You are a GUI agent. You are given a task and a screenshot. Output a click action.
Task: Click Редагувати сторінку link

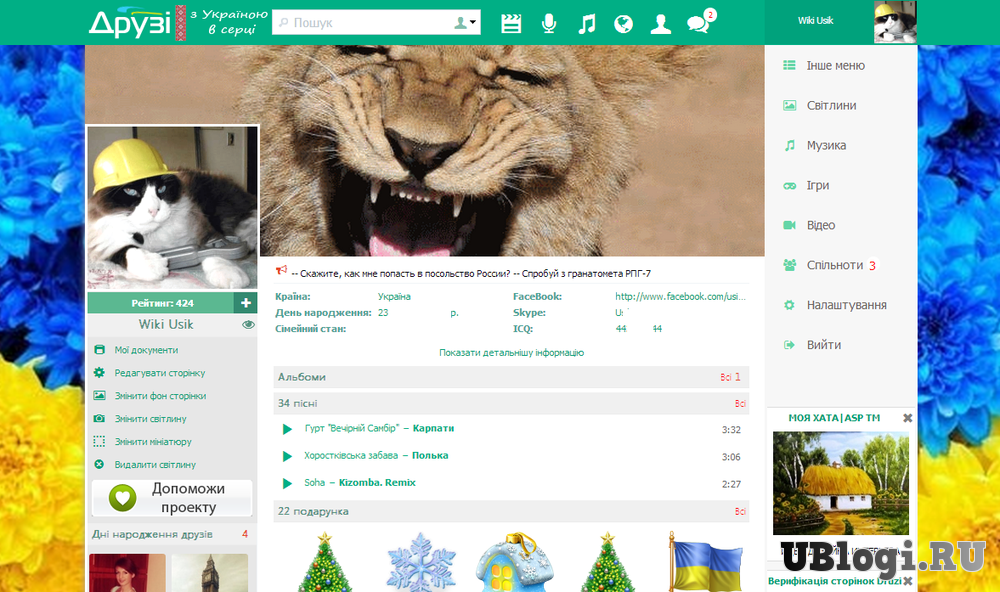(x=159, y=373)
